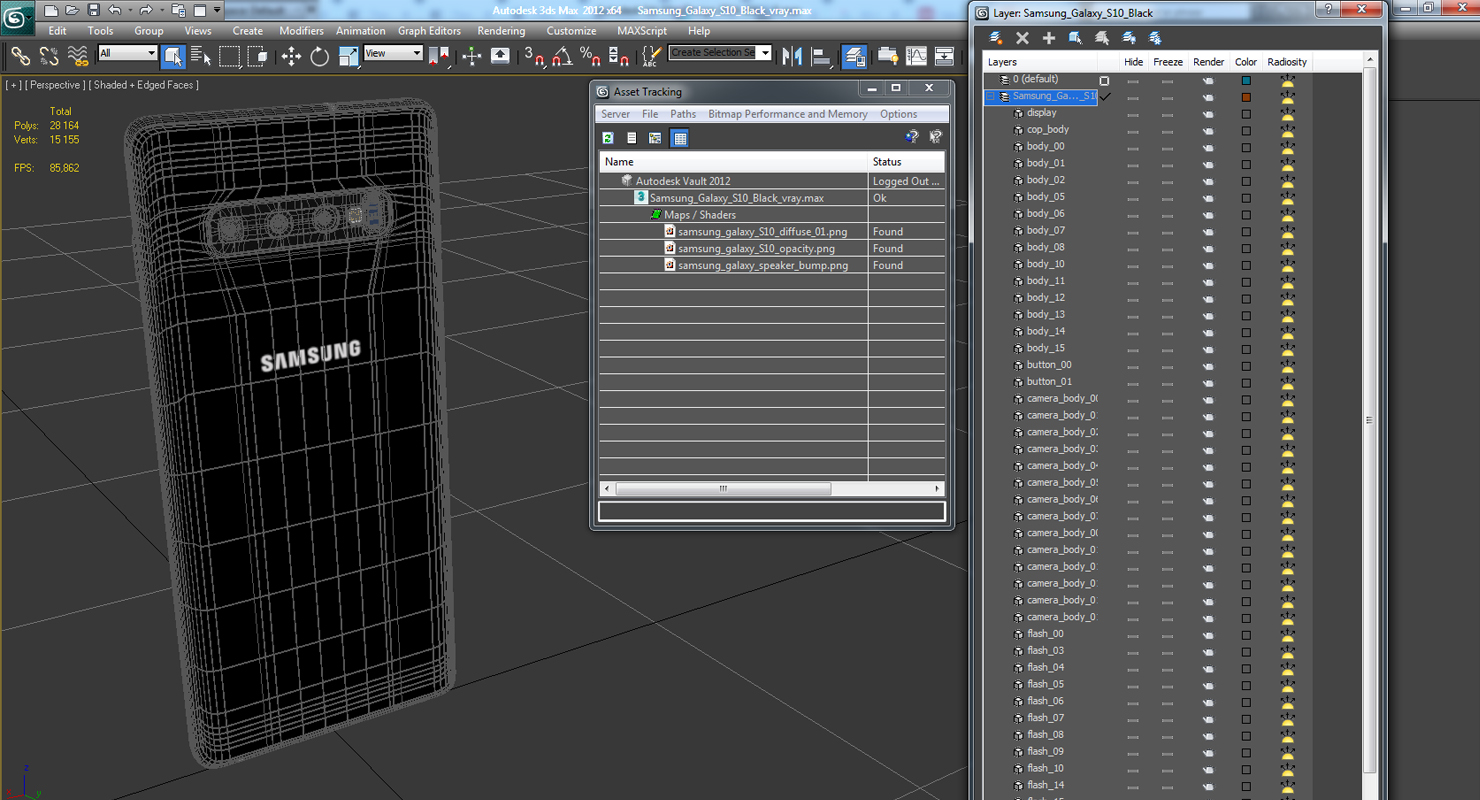This screenshot has height=800, width=1480.
Task: Click the Name column header in Asset Tracking
Action: coord(734,162)
